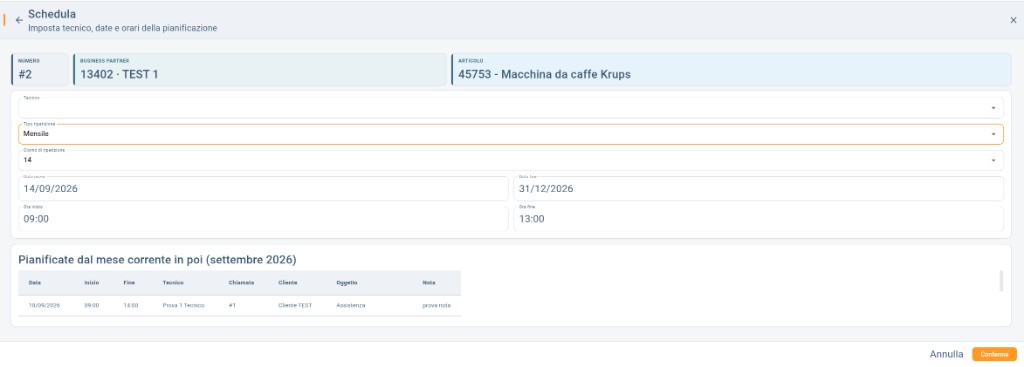Go back with the arrow next to Schedula
The height and width of the screenshot is (367, 1024).
pyautogui.click(x=19, y=20)
